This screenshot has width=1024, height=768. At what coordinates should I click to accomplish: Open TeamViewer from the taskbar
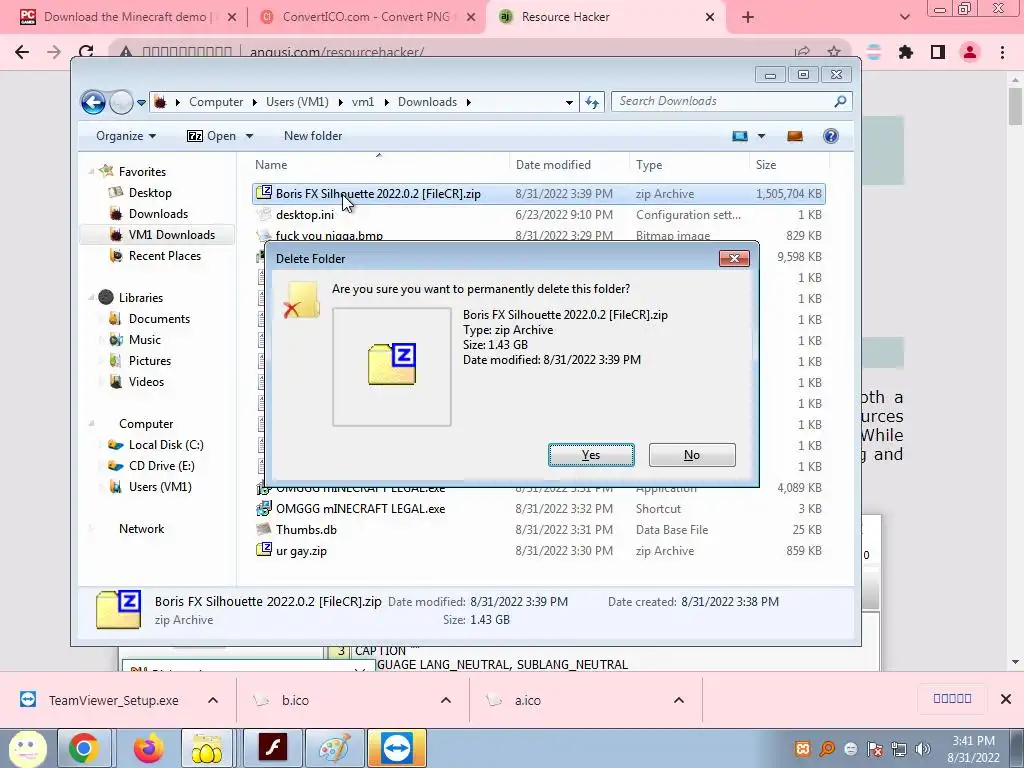pyautogui.click(x=397, y=748)
